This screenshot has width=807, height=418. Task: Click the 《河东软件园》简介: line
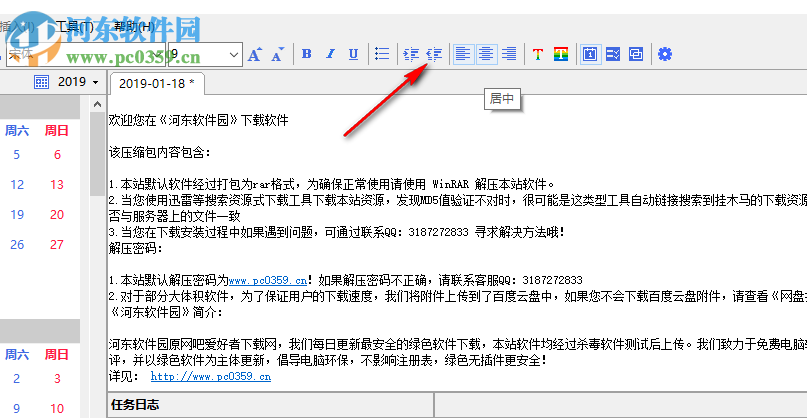[x=166, y=312]
